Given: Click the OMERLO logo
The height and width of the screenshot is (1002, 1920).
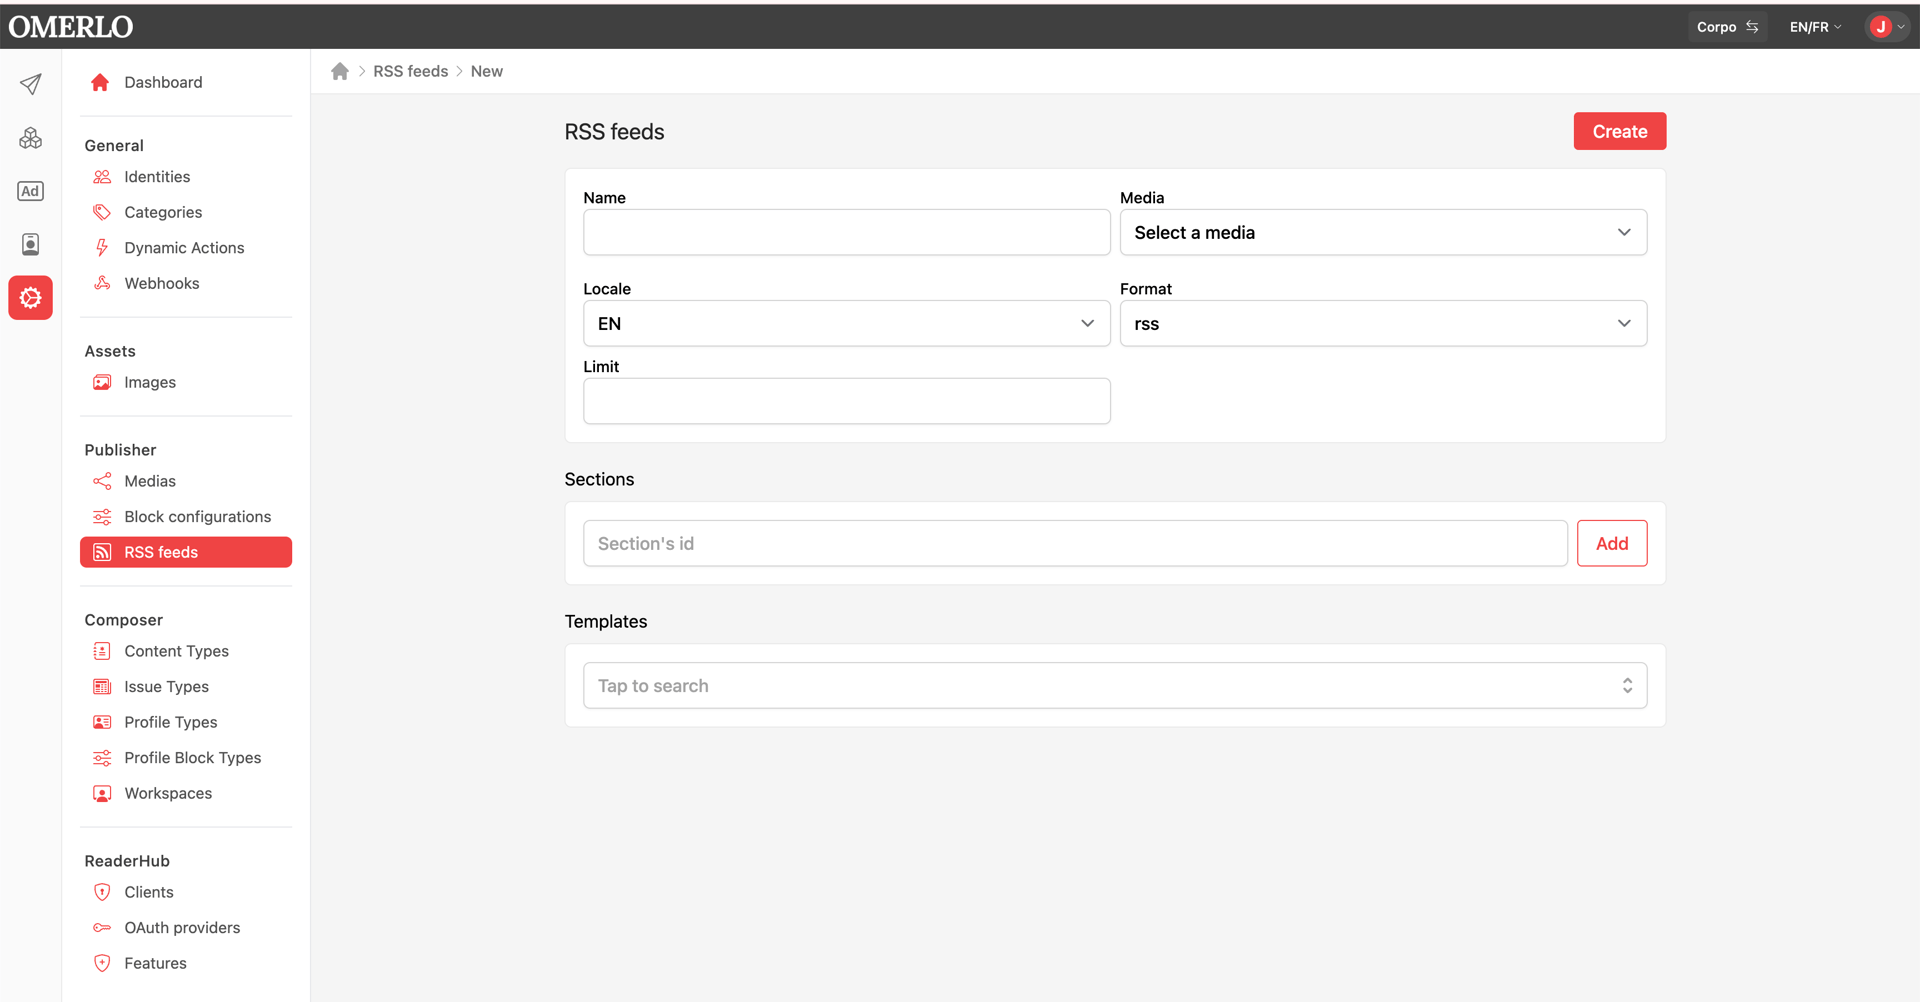Looking at the screenshot, I should click(71, 27).
